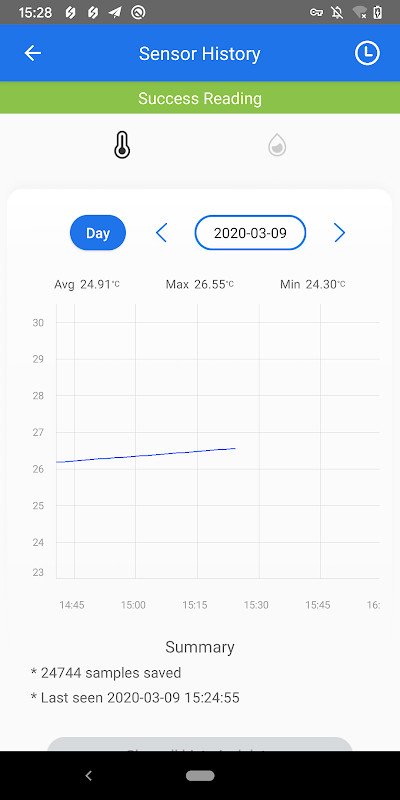Viewport: 400px width, 800px height.
Task: Go to the previous date chevron
Action: tap(161, 233)
